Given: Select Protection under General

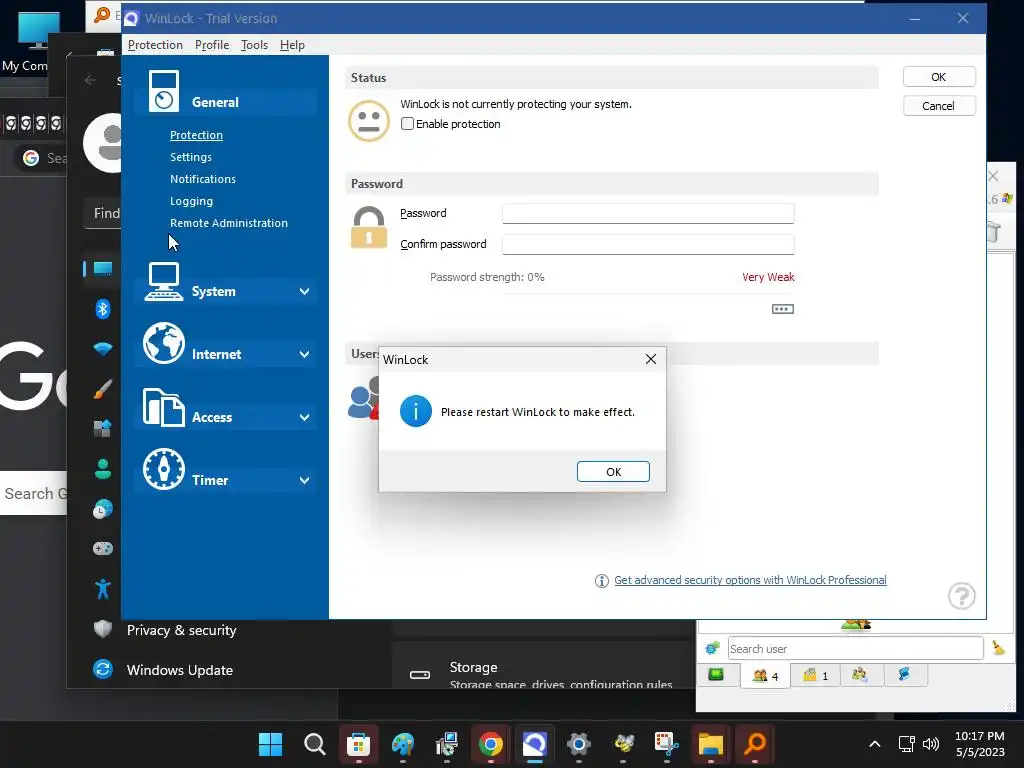Looking at the screenshot, I should pyautogui.click(x=196, y=135).
